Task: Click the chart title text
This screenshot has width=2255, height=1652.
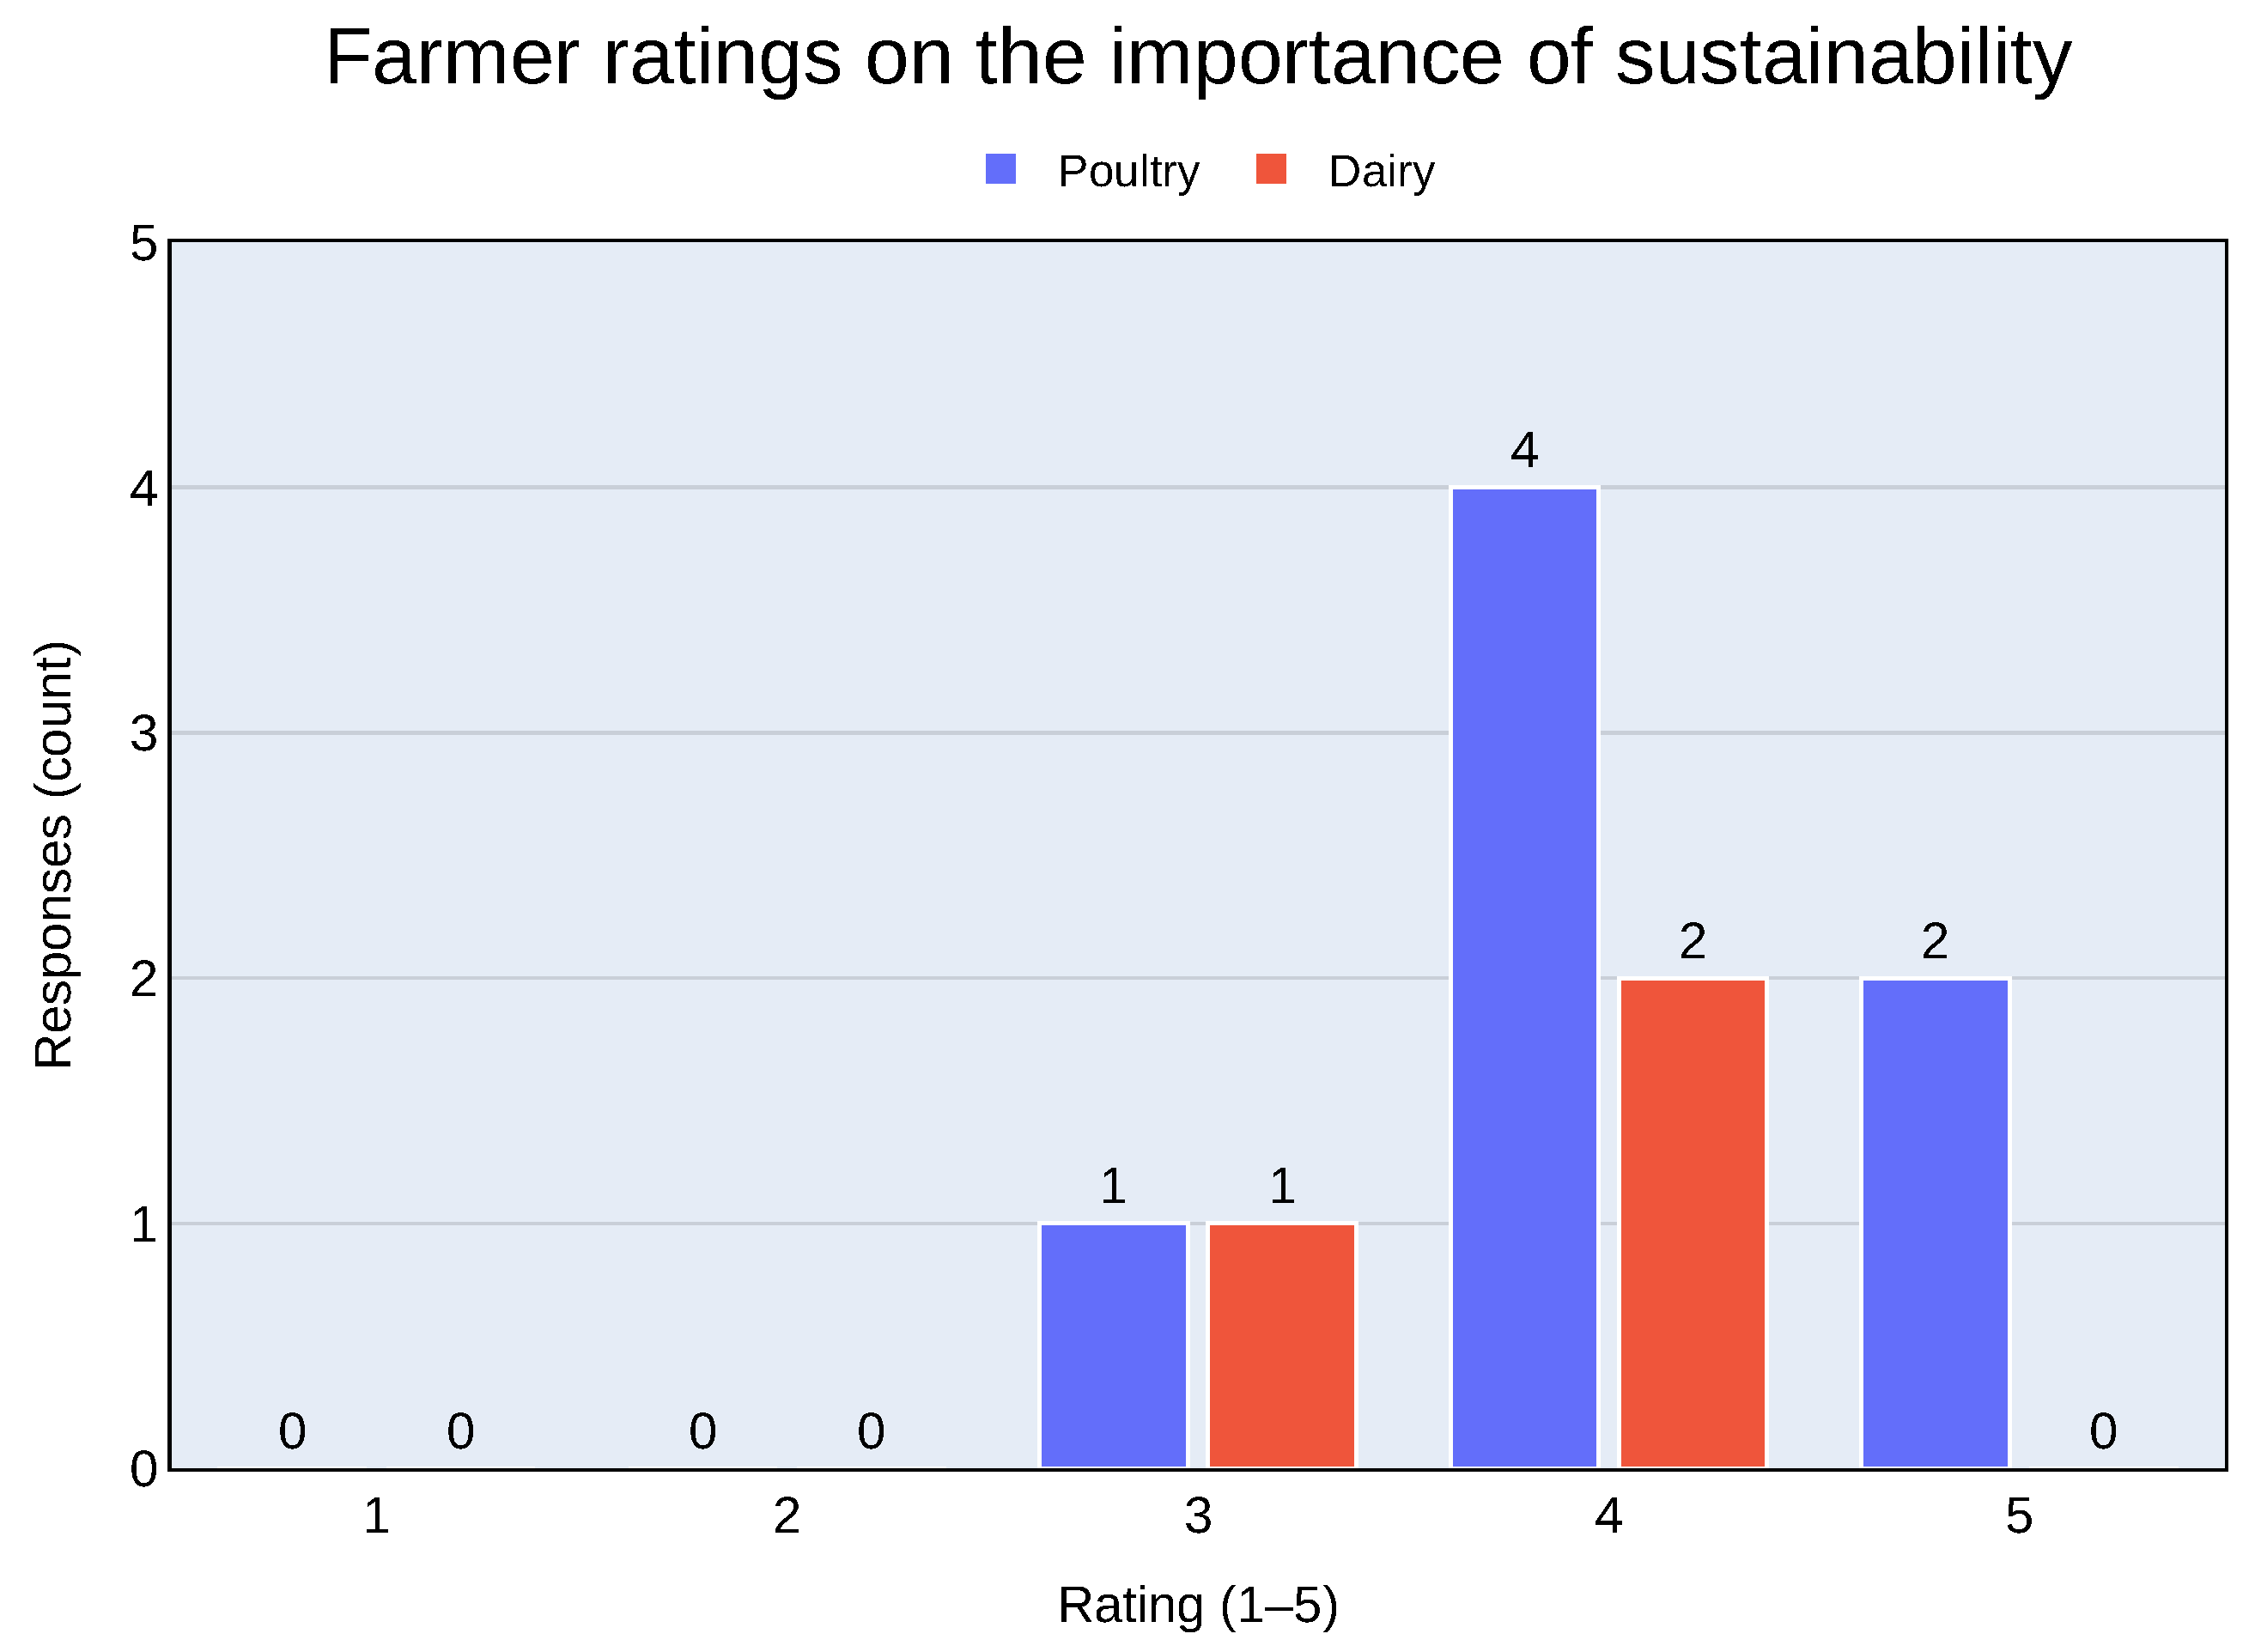Action: (x=1198, y=58)
